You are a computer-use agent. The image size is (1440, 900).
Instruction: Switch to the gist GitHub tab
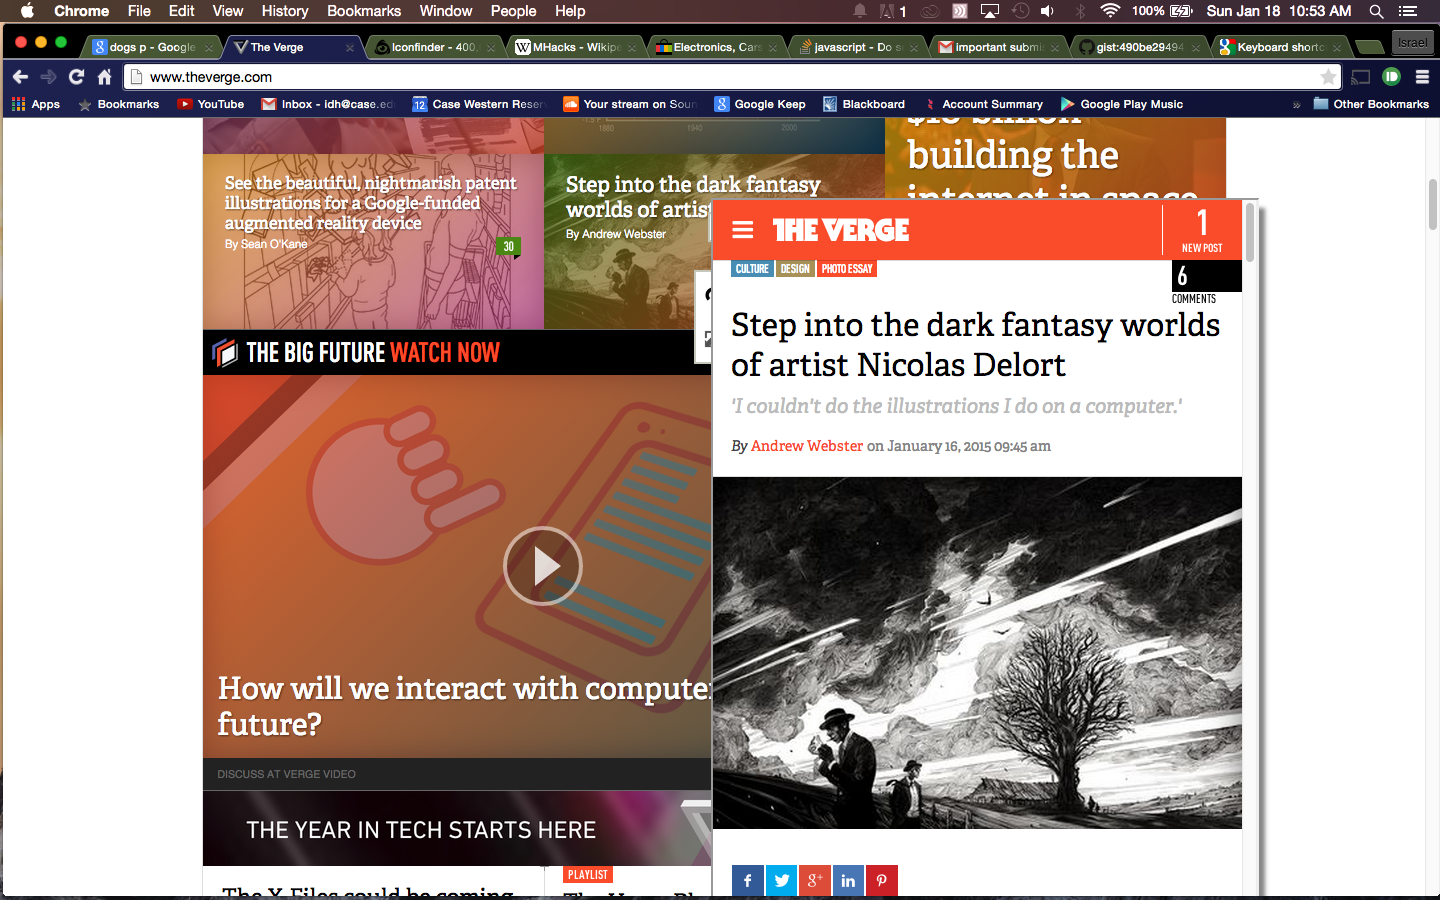click(x=1139, y=47)
